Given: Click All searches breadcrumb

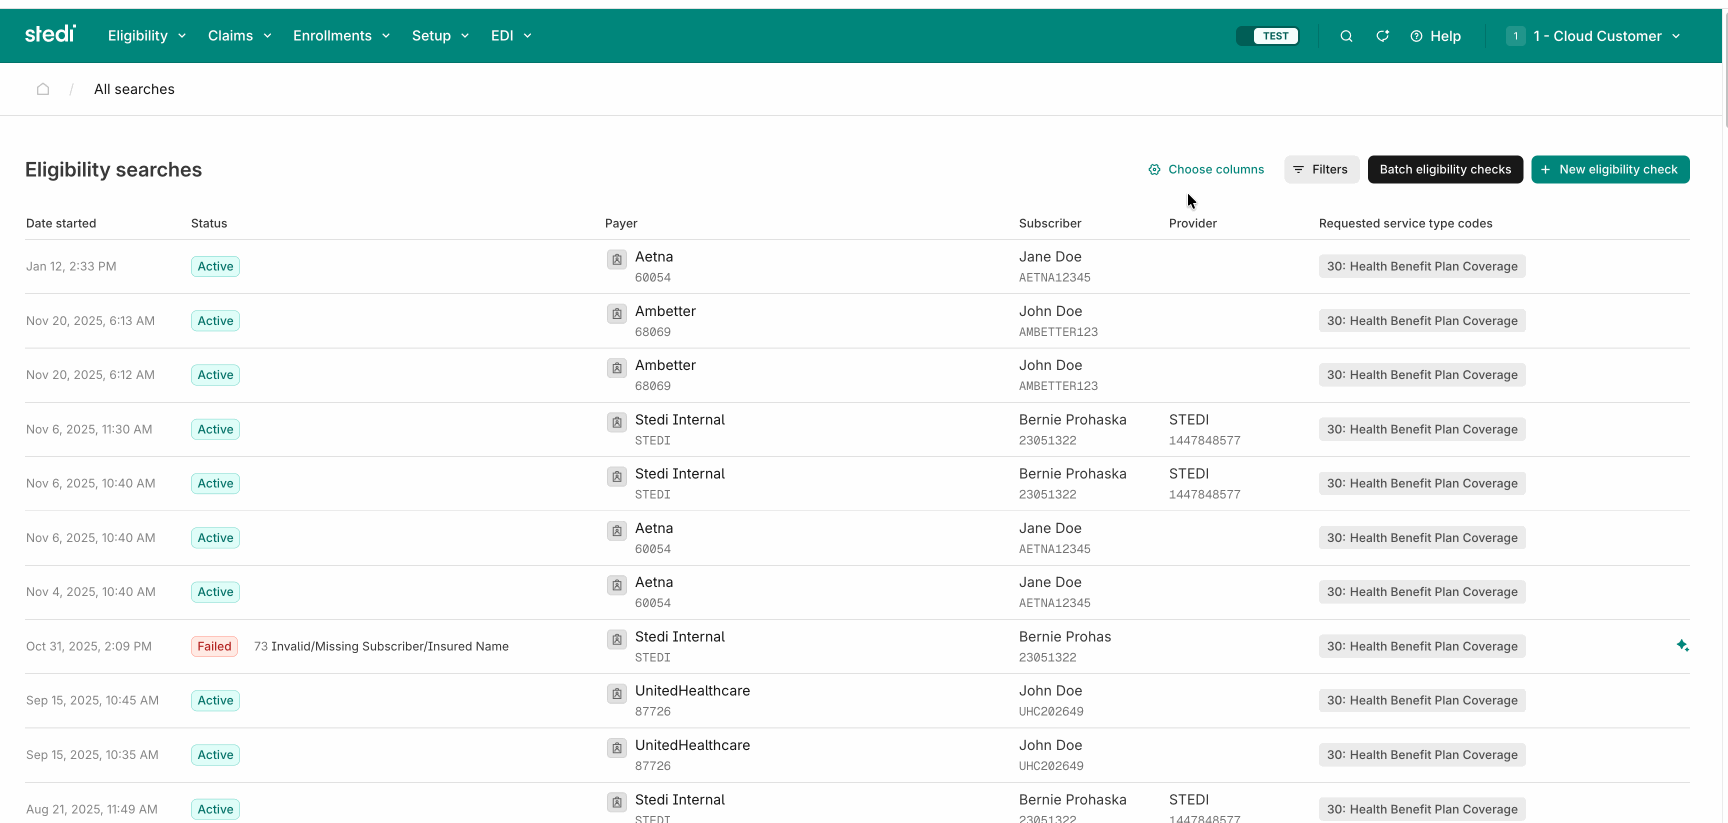Looking at the screenshot, I should pos(134,89).
